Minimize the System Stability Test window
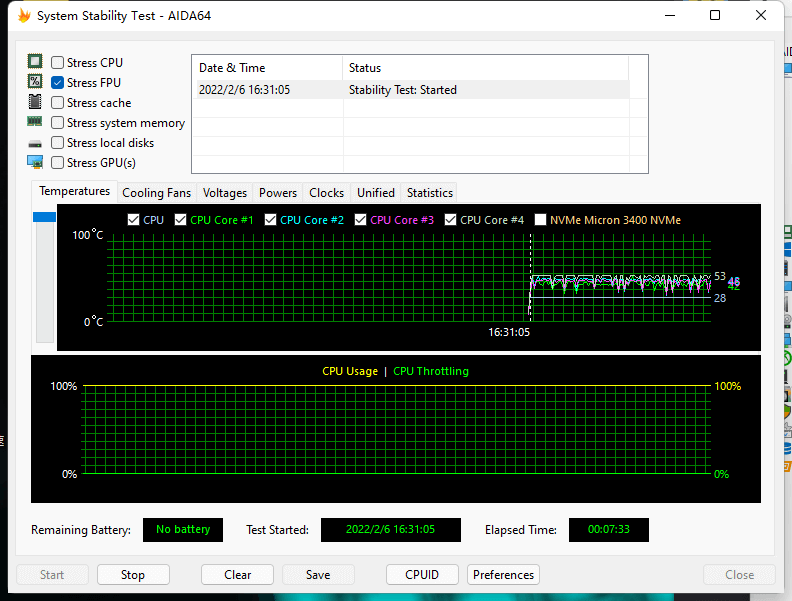 point(670,15)
